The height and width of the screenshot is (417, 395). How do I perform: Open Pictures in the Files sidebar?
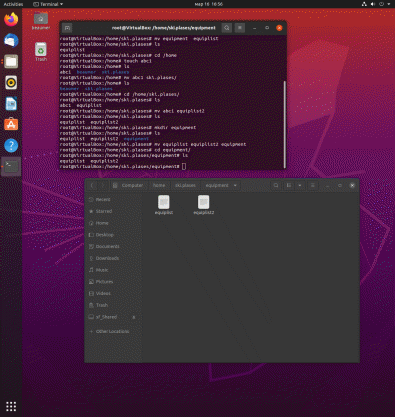coord(113,282)
